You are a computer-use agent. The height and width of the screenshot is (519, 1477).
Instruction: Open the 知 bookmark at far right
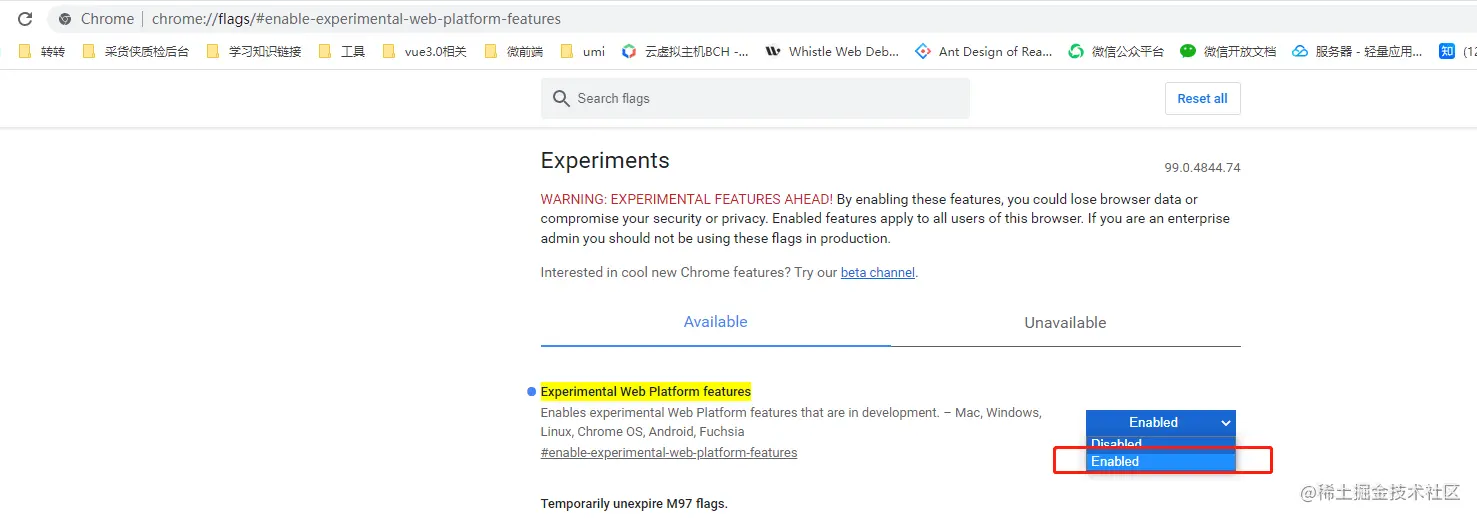click(1447, 51)
